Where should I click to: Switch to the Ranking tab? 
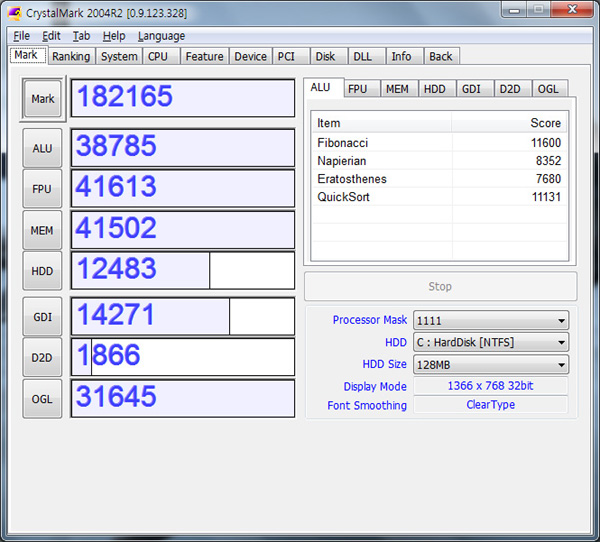71,56
